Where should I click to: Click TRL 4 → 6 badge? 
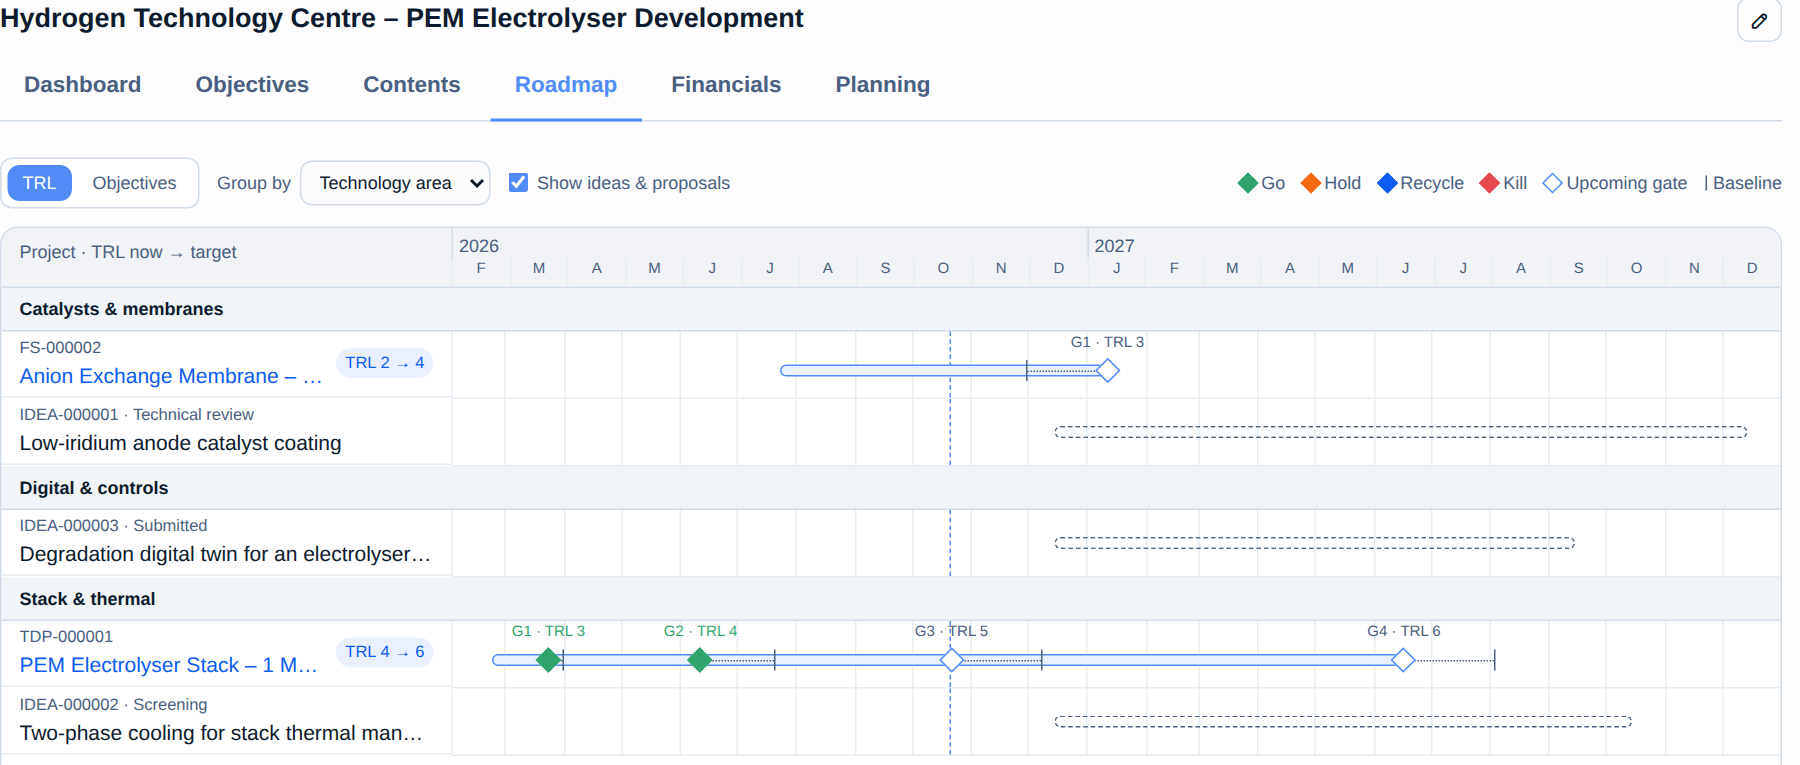tap(385, 652)
